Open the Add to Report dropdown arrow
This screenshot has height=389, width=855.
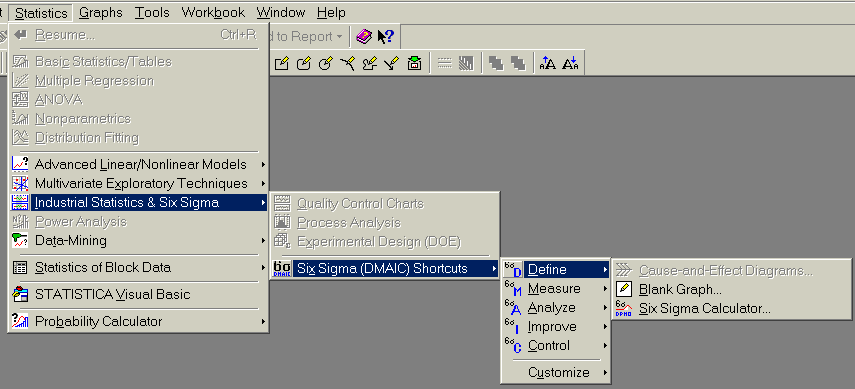(339, 37)
